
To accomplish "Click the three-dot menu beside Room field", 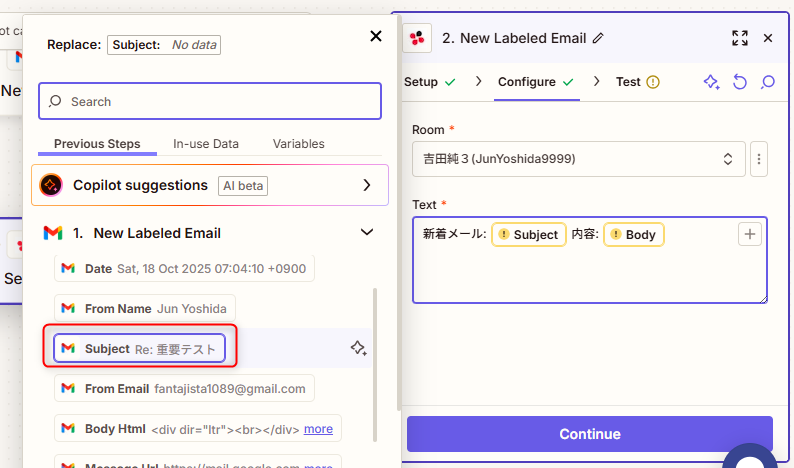I will click(x=759, y=159).
